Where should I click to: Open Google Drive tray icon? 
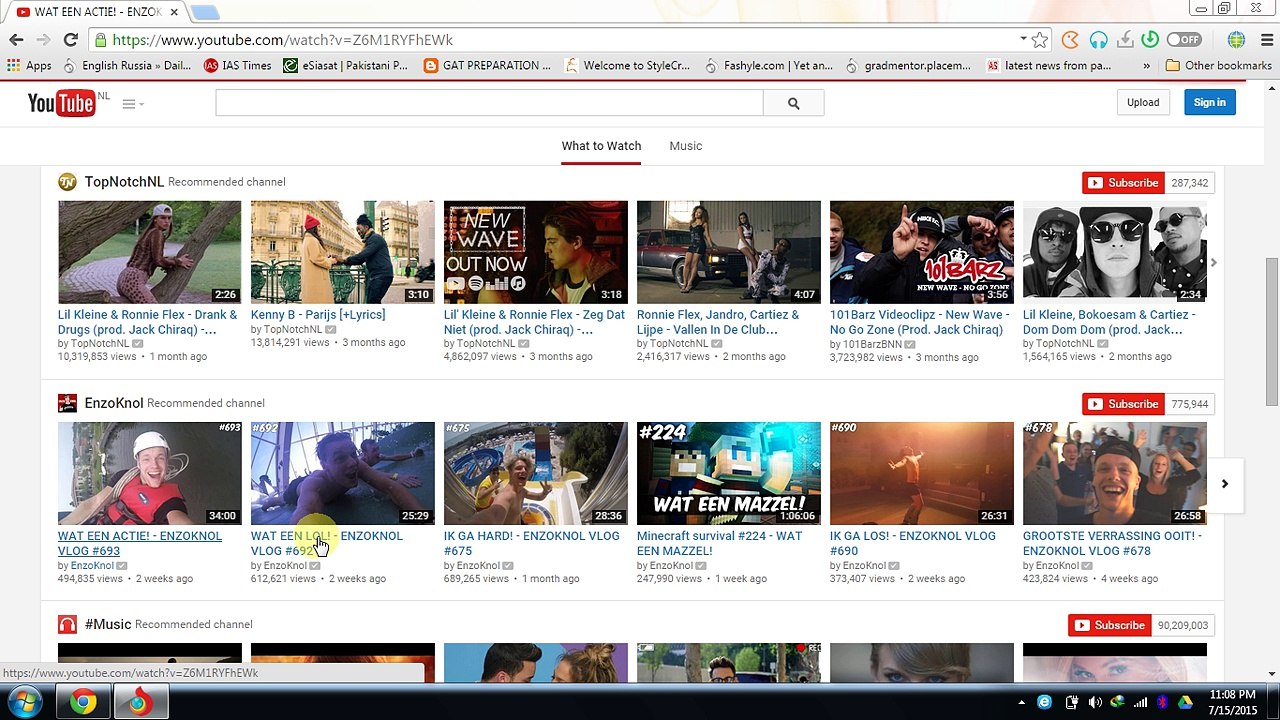pyautogui.click(x=1185, y=702)
